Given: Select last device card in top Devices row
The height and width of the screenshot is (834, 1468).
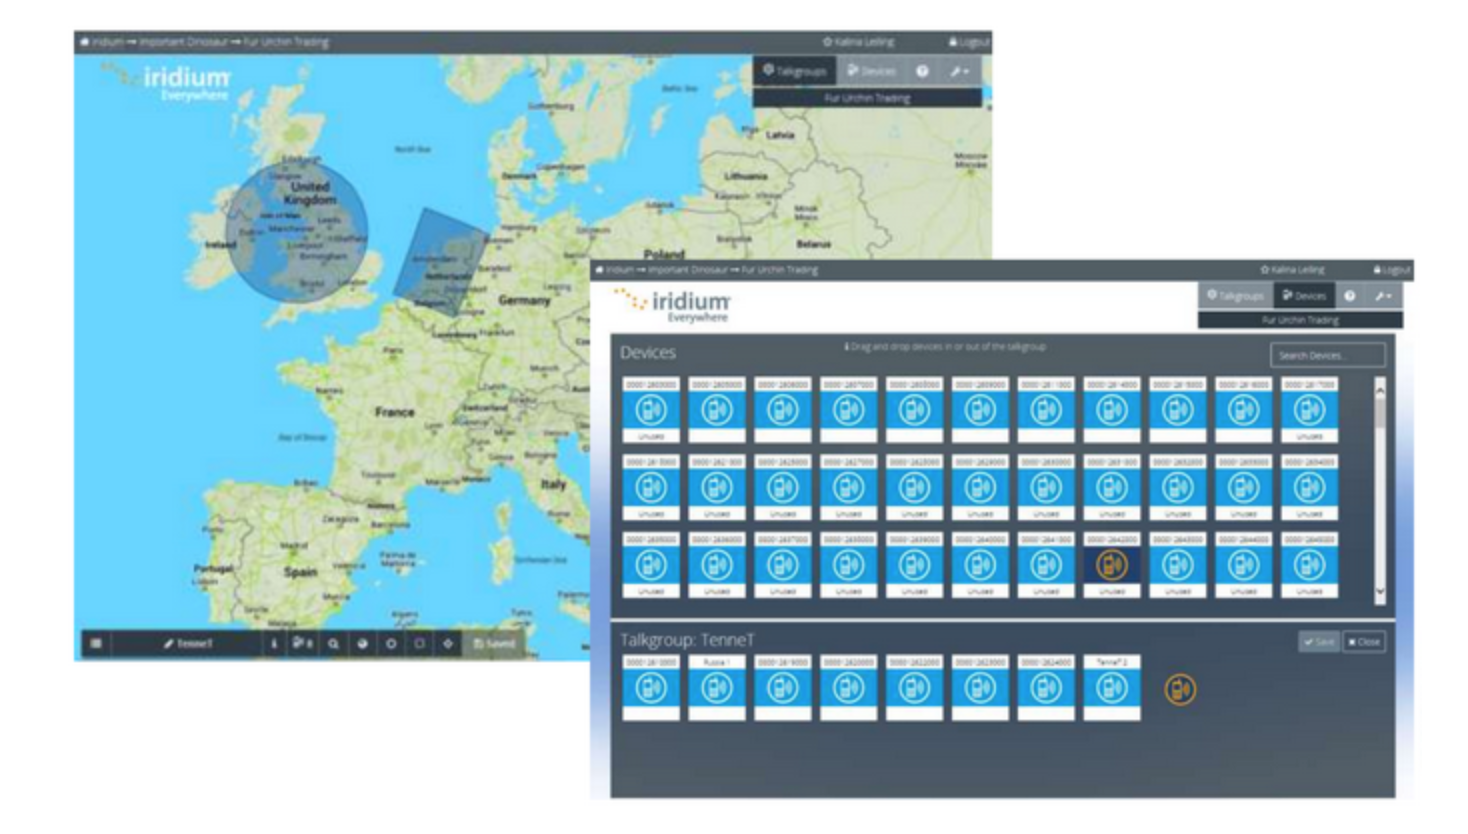Looking at the screenshot, I should [x=1309, y=410].
